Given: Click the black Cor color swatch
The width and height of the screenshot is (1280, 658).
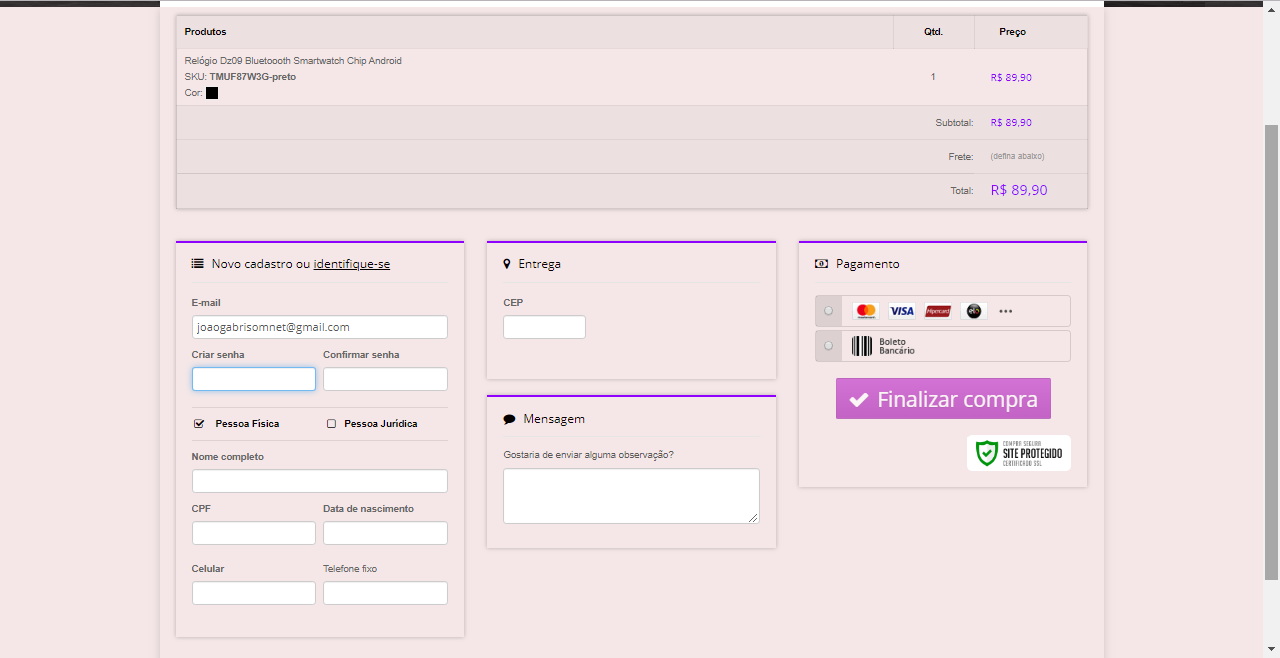Looking at the screenshot, I should [212, 93].
